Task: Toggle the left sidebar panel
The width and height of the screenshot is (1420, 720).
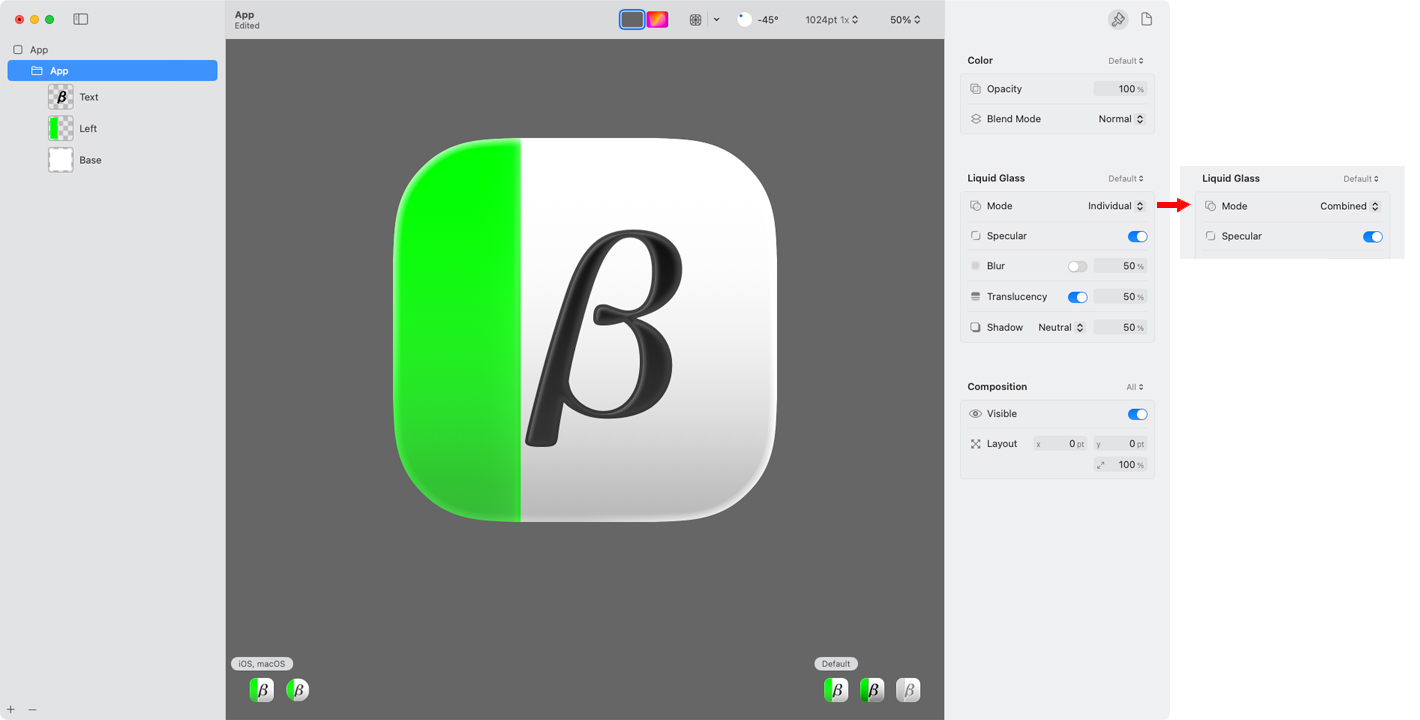Action: click(x=81, y=19)
